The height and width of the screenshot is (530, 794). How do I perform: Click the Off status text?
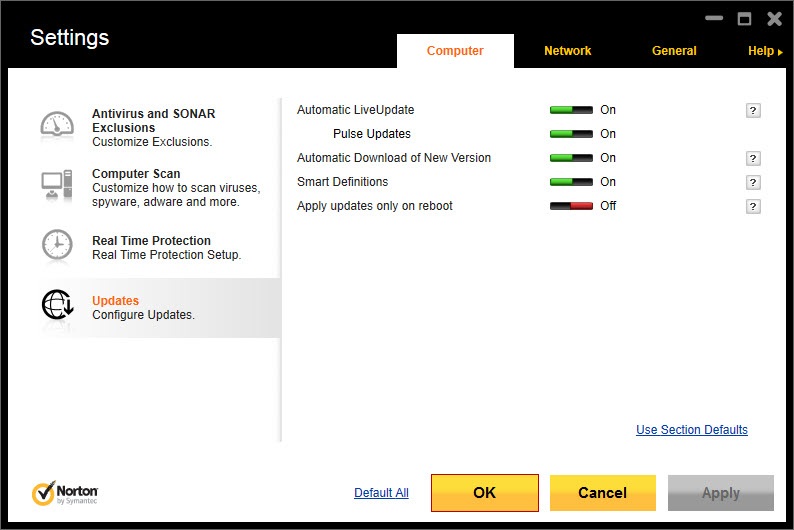coord(608,206)
